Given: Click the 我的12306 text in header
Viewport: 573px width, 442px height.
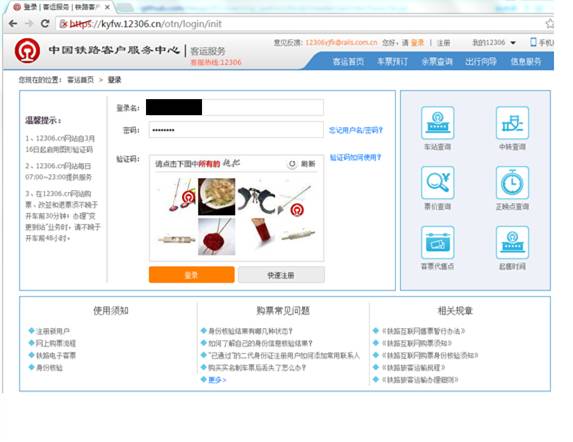Looking at the screenshot, I should 489,43.
